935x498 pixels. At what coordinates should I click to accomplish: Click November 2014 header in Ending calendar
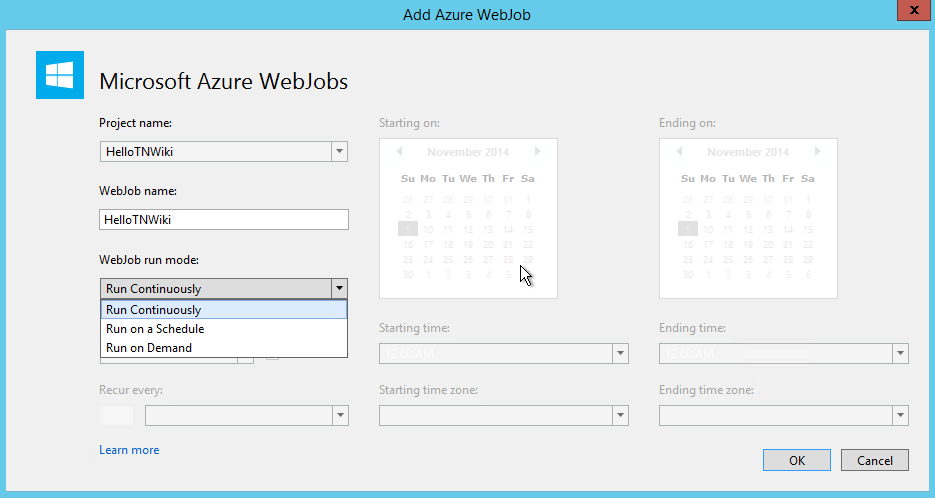pos(748,152)
